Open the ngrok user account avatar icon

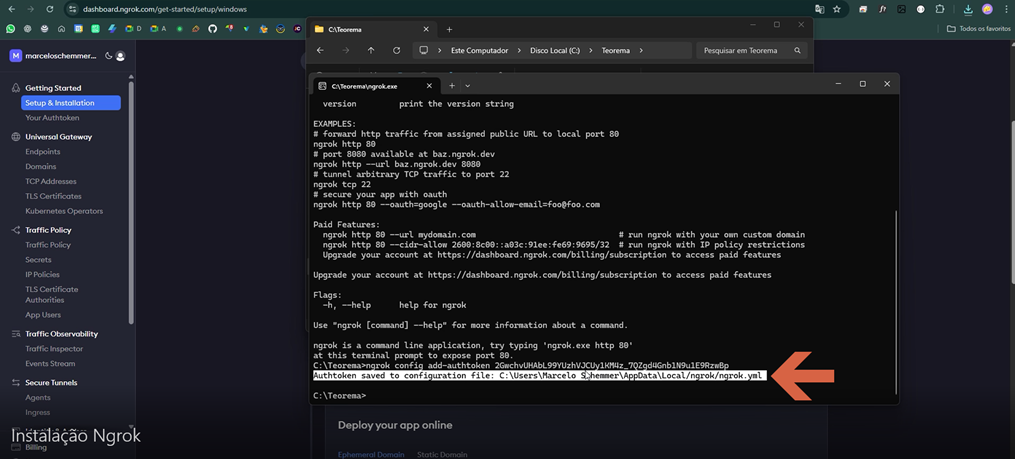pyautogui.click(x=120, y=56)
